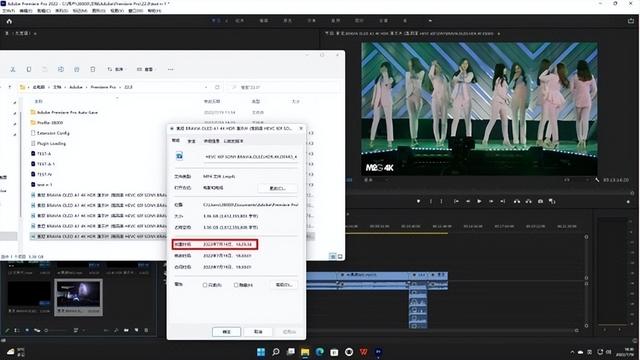Select the last tab in Properties dialog
The height and width of the screenshot is (360, 640).
click(234, 141)
